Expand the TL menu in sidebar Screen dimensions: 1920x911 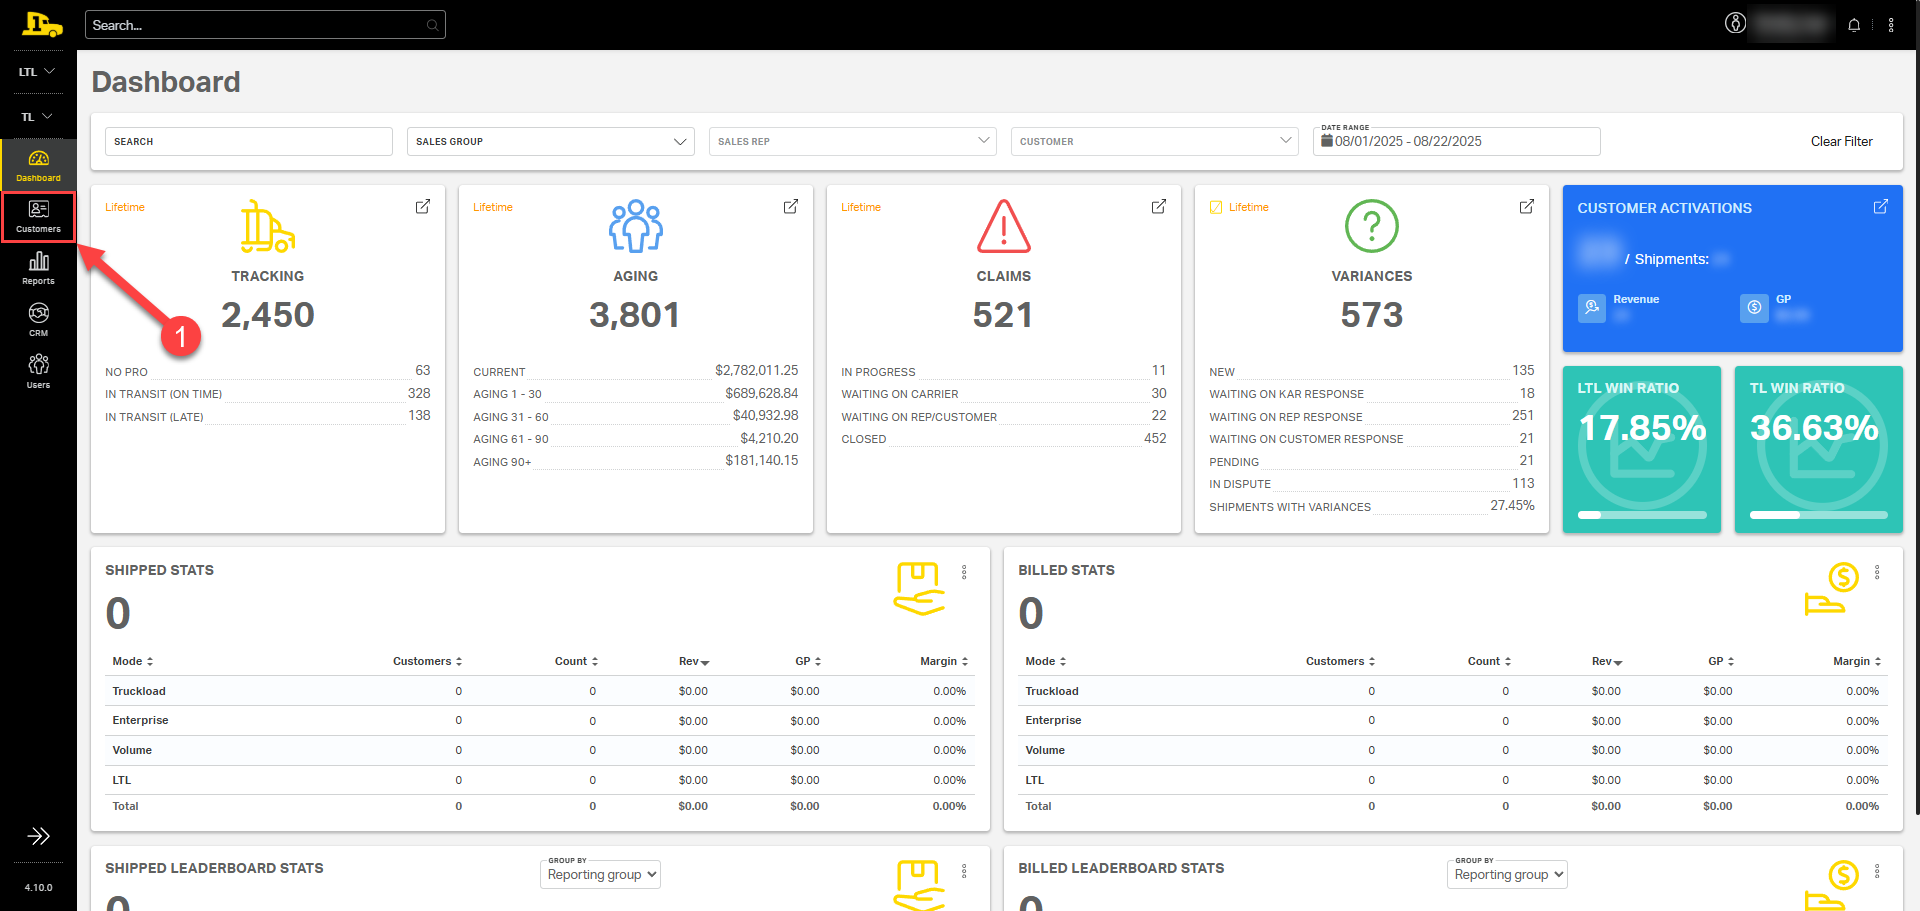(37, 117)
